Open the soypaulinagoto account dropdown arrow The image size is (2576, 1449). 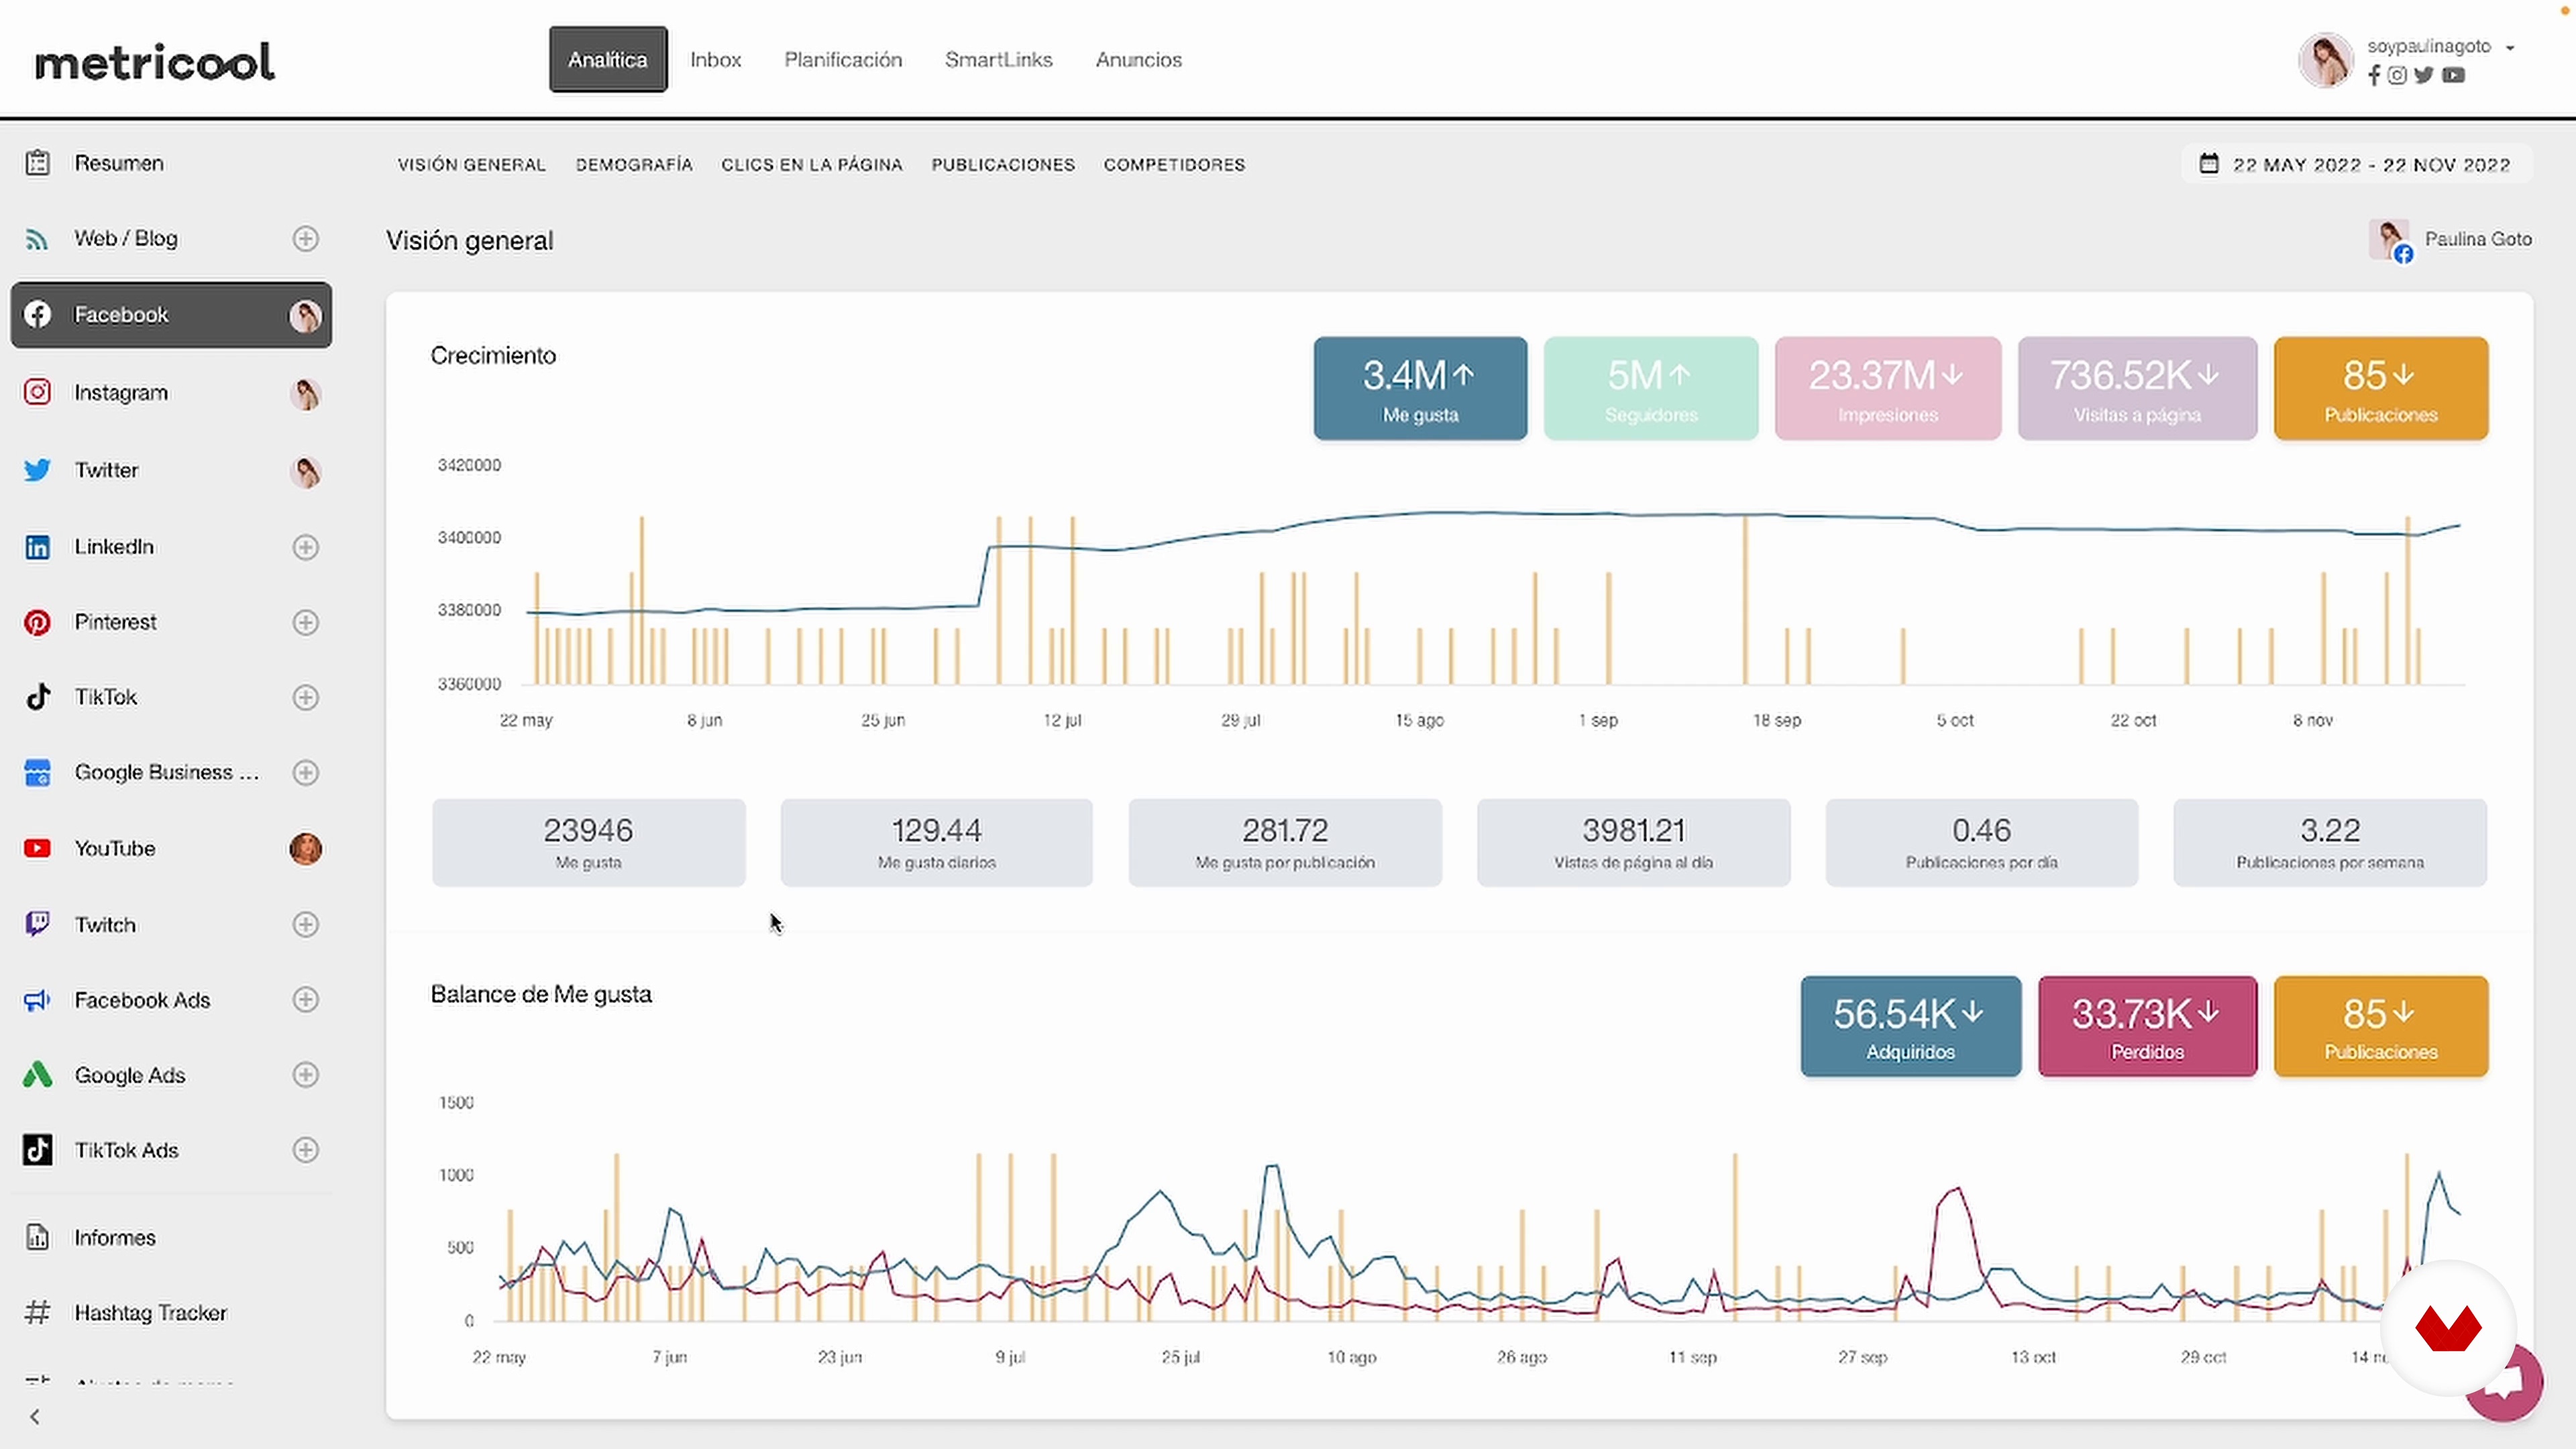tap(2510, 47)
